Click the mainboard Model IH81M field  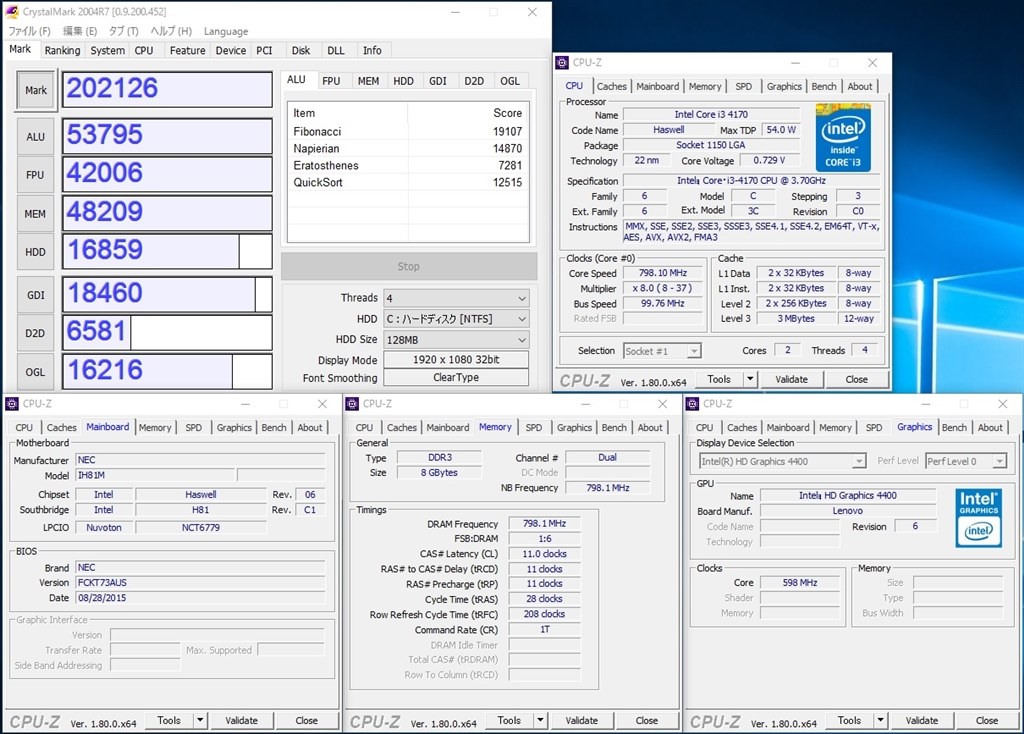point(155,475)
